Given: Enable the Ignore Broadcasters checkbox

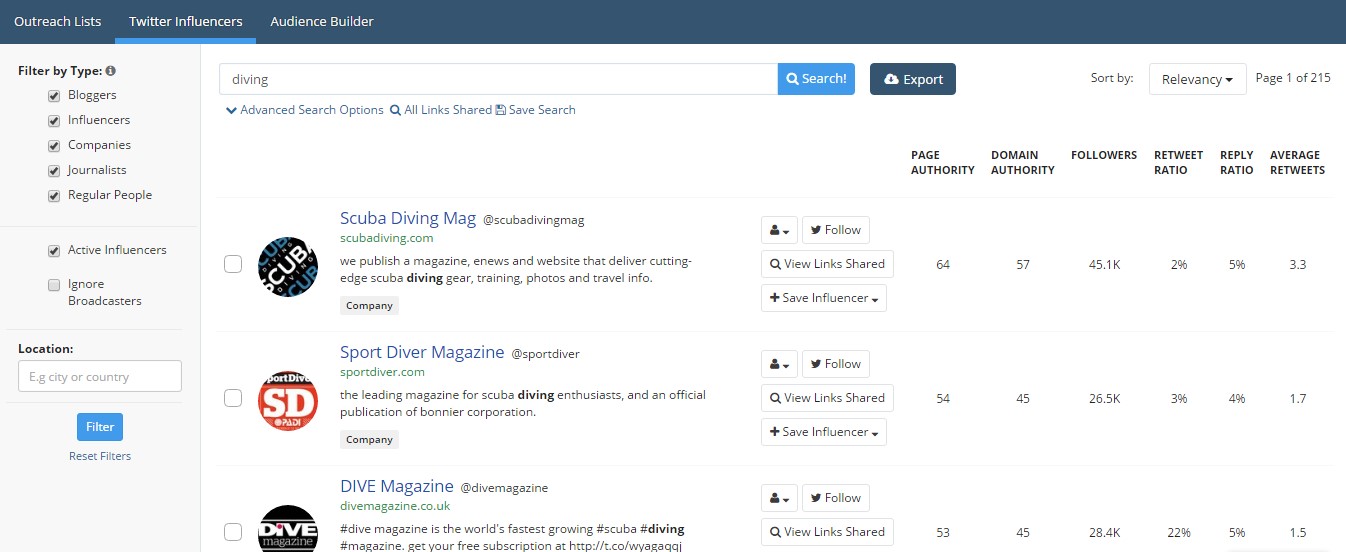Looking at the screenshot, I should coord(54,285).
